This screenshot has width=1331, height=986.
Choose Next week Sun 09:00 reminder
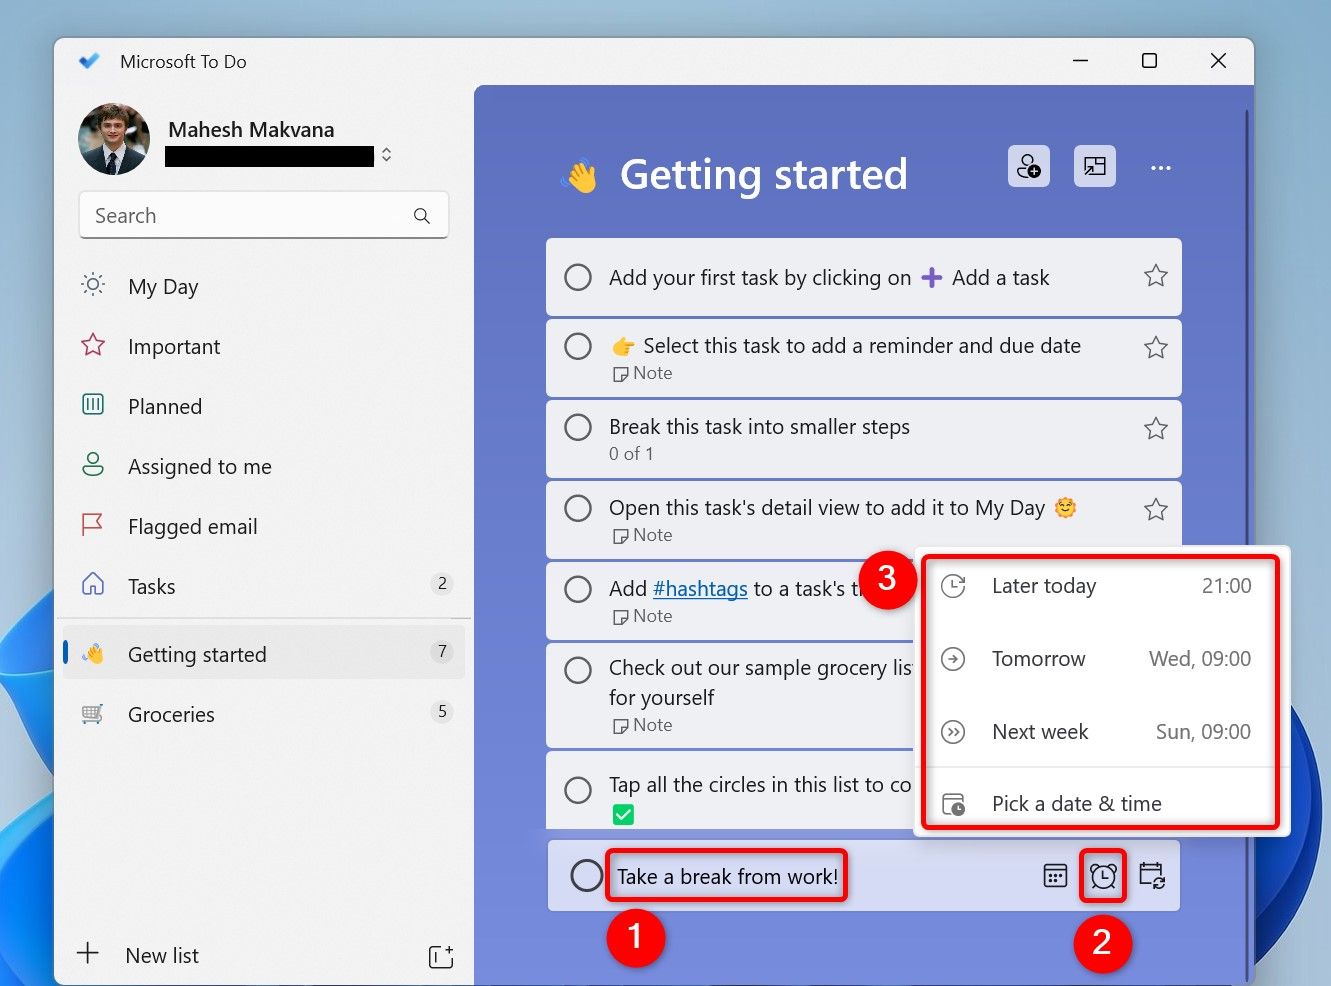tap(1102, 732)
